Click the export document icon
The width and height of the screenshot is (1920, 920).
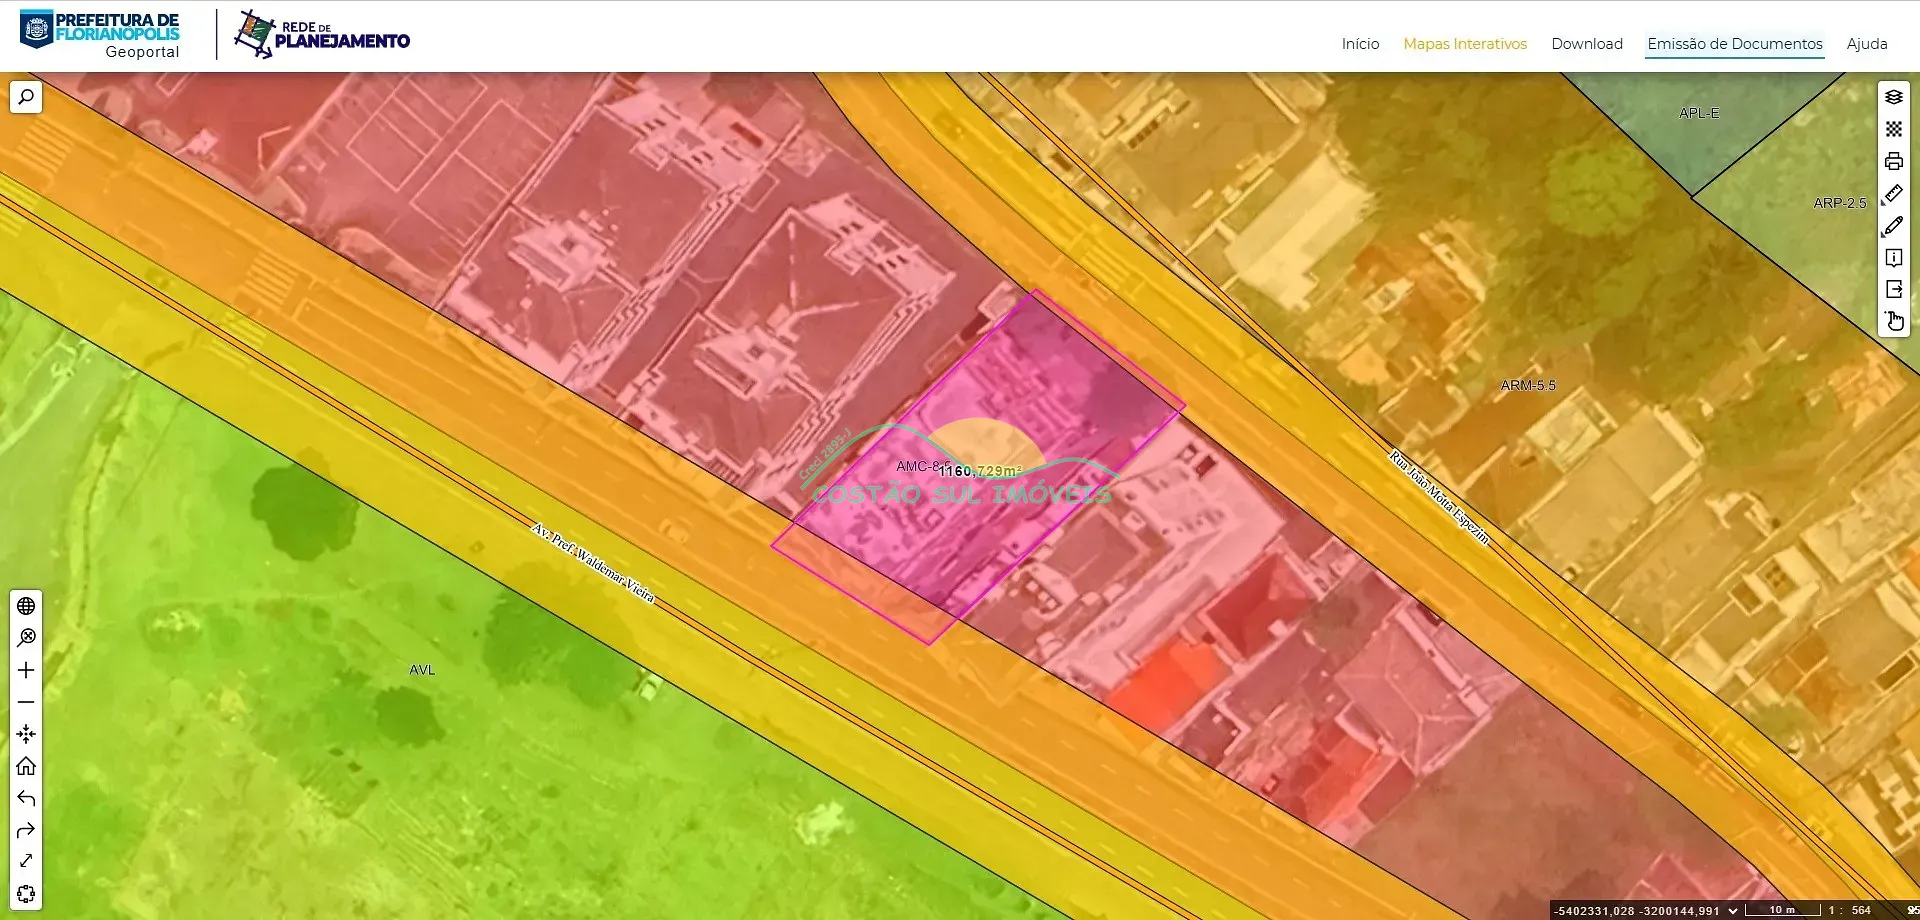[x=1894, y=289]
